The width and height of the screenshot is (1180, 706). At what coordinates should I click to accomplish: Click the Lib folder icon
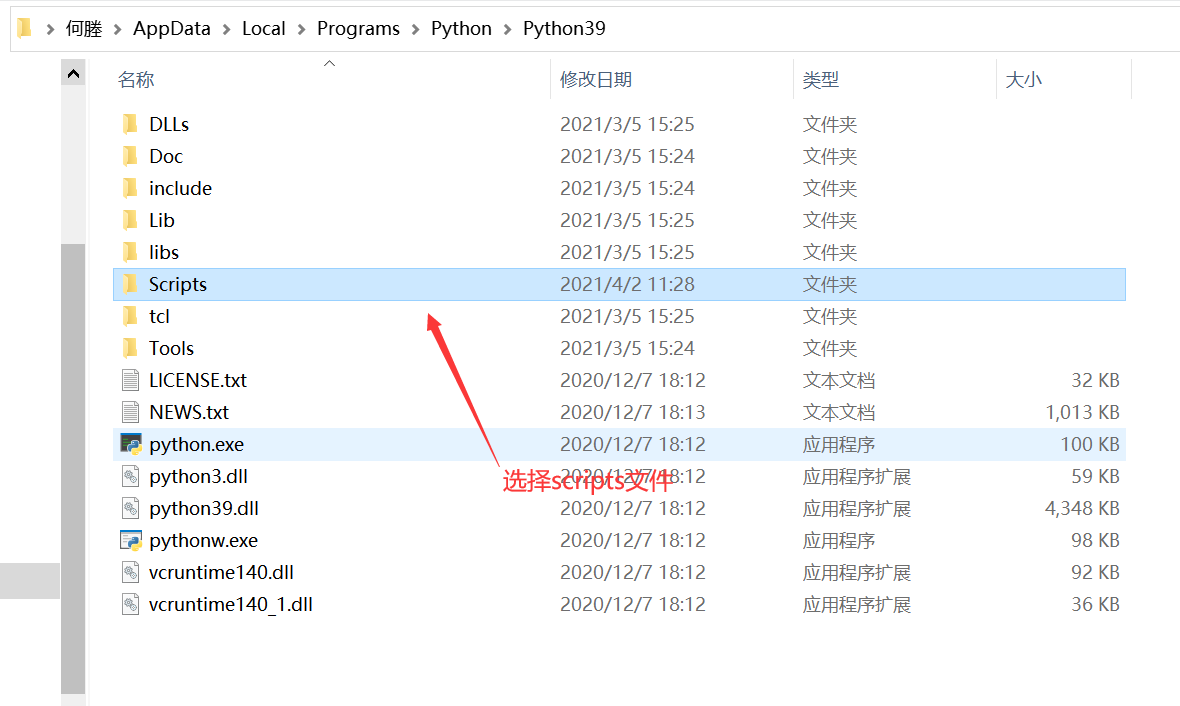[130, 220]
